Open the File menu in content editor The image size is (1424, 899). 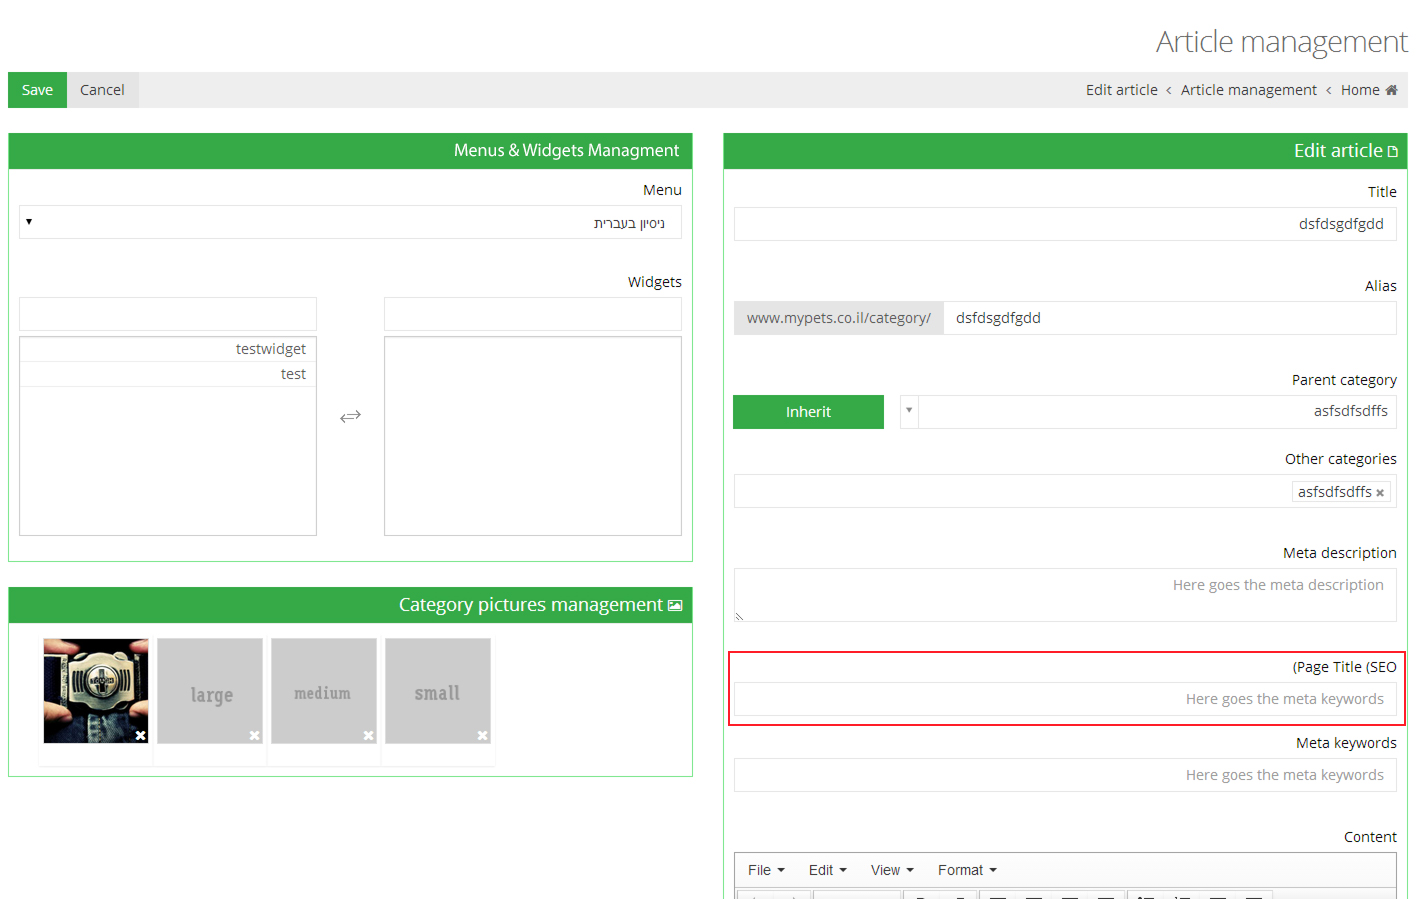[766, 870]
